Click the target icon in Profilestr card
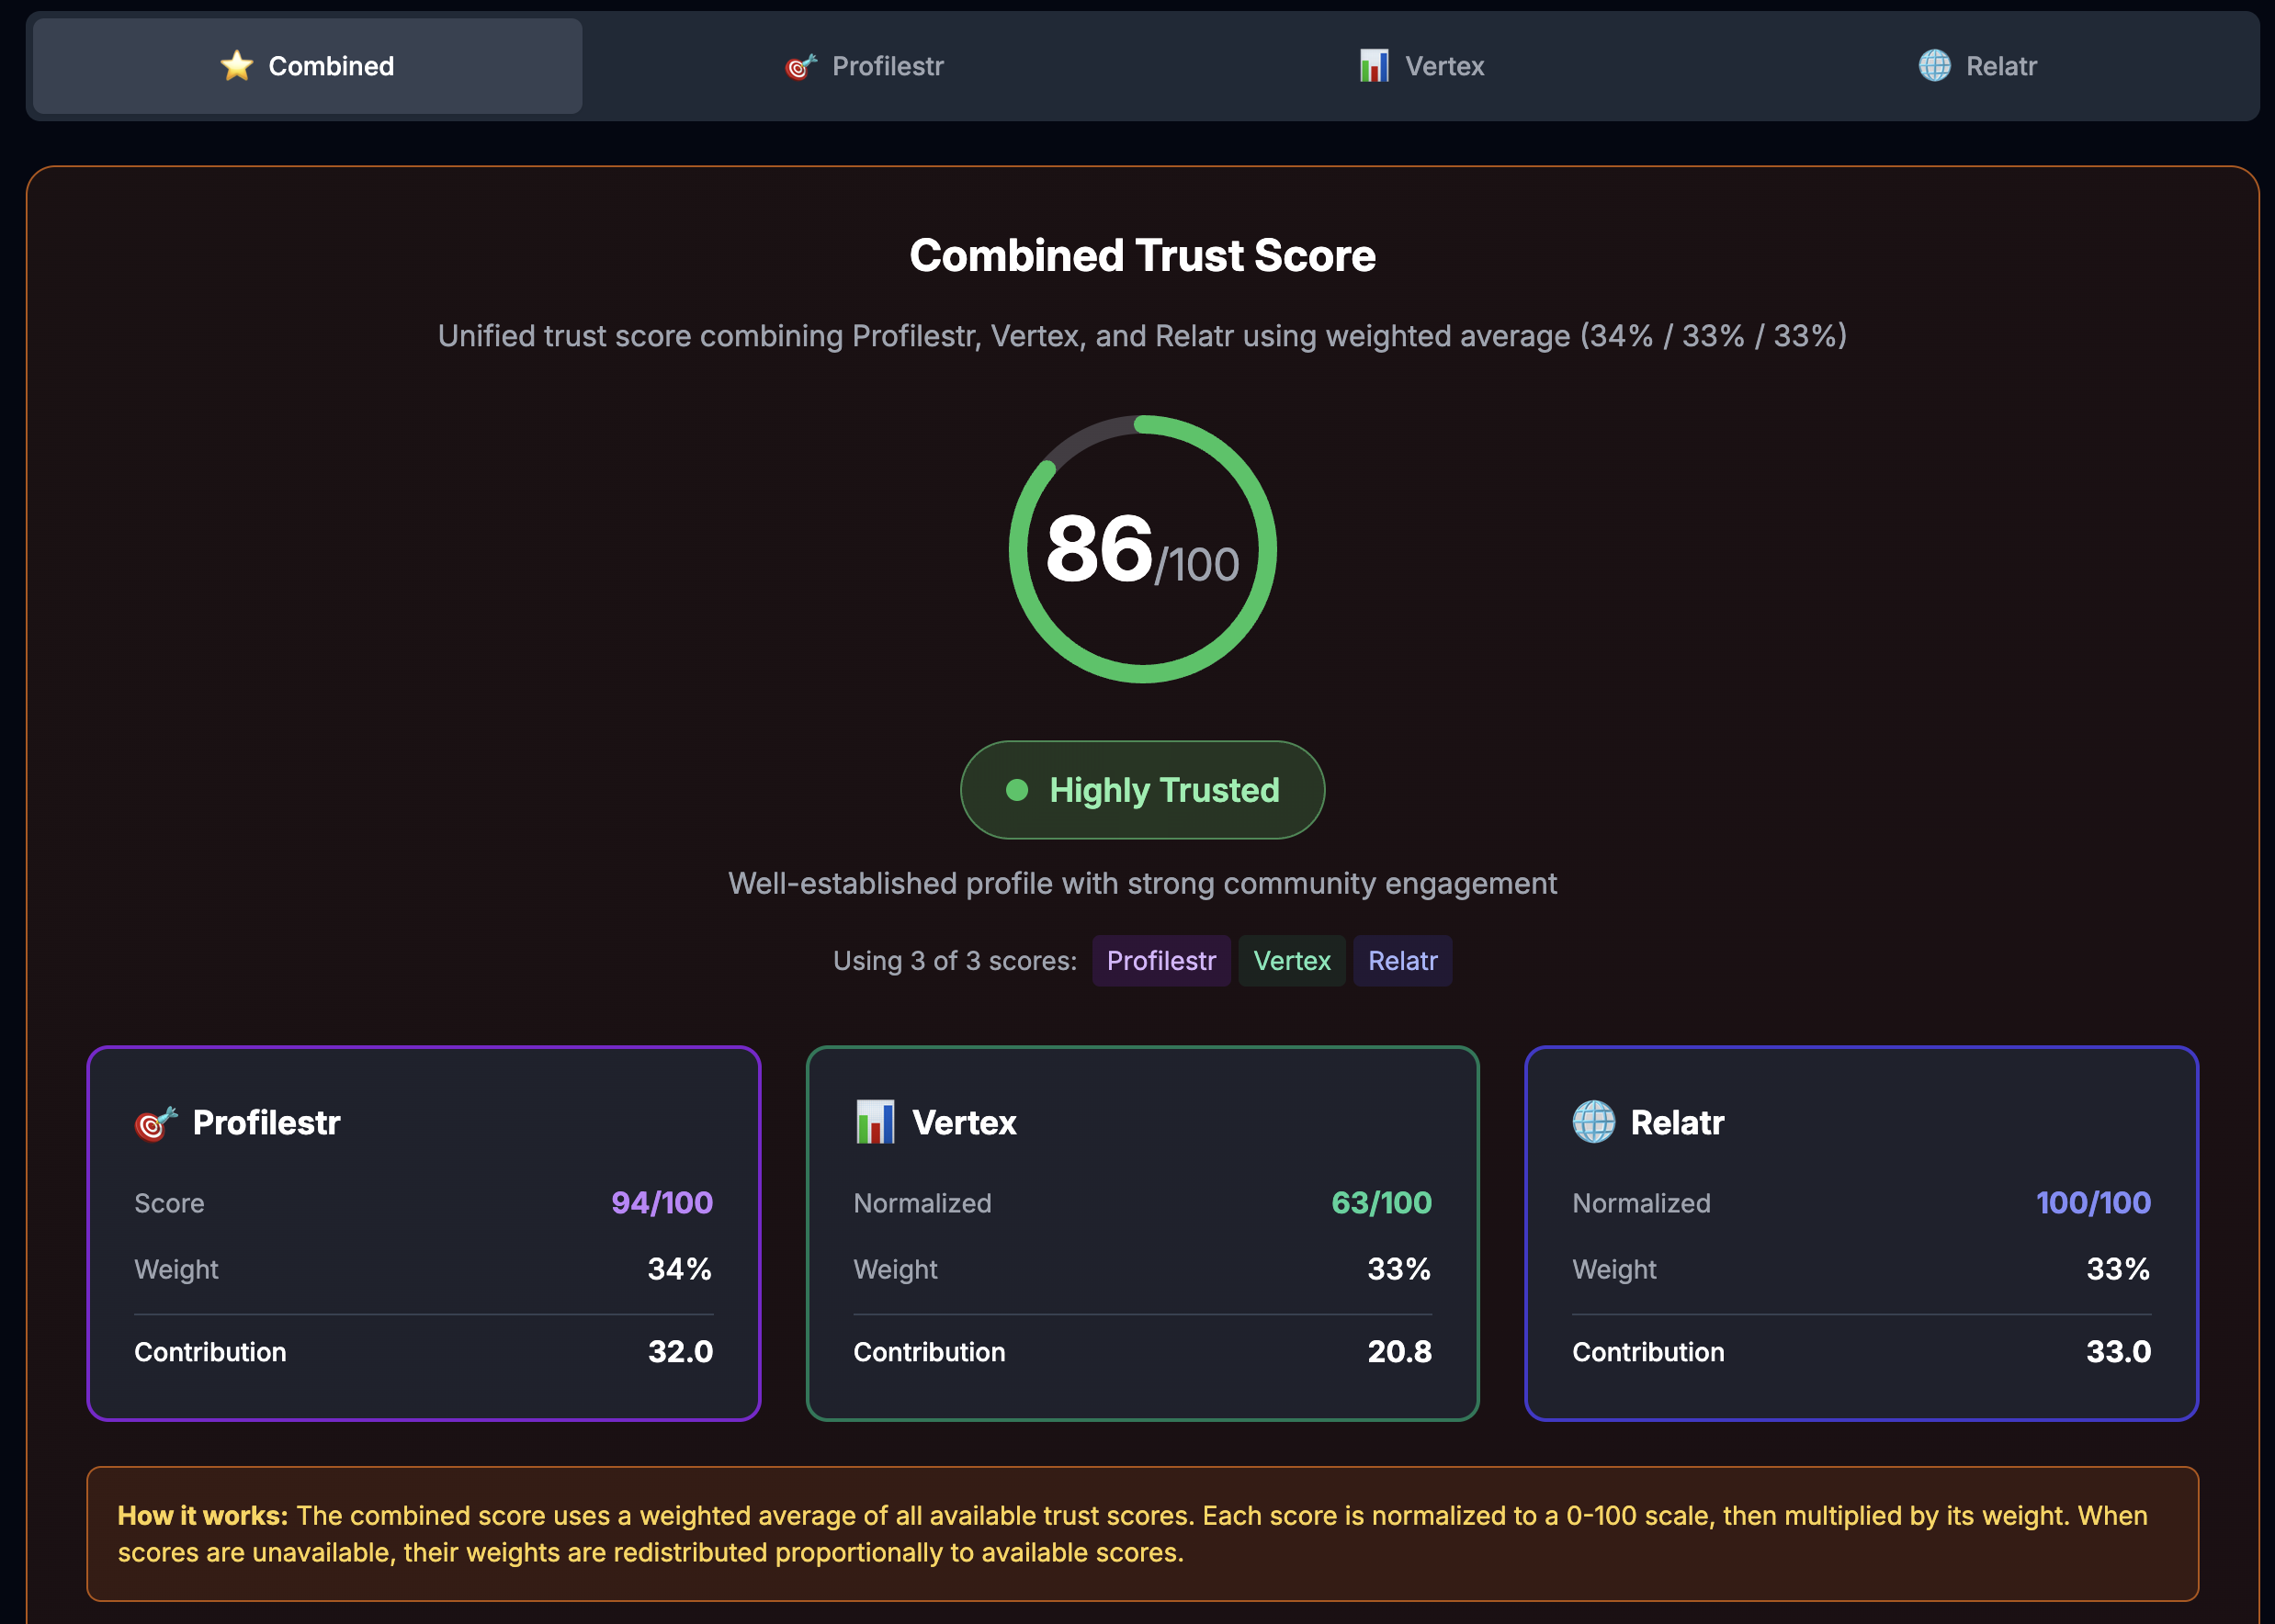This screenshot has height=1624, width=2275. point(156,1123)
